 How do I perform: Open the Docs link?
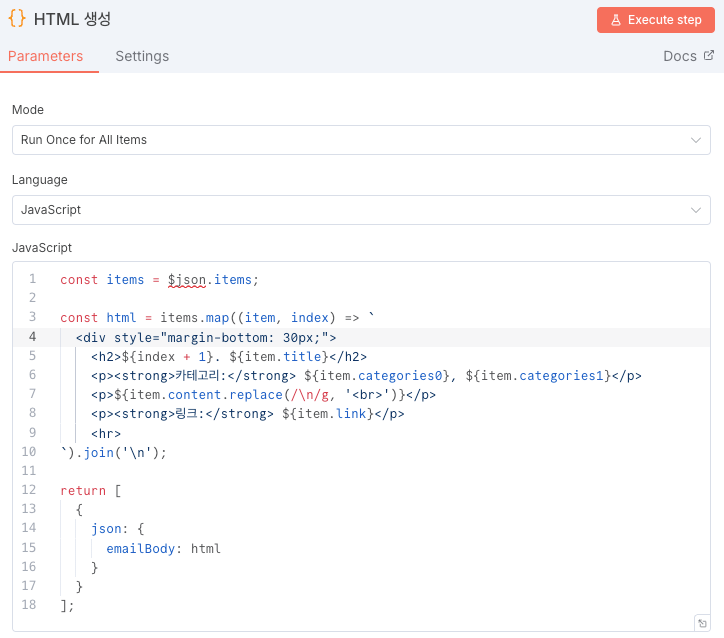(x=680, y=56)
